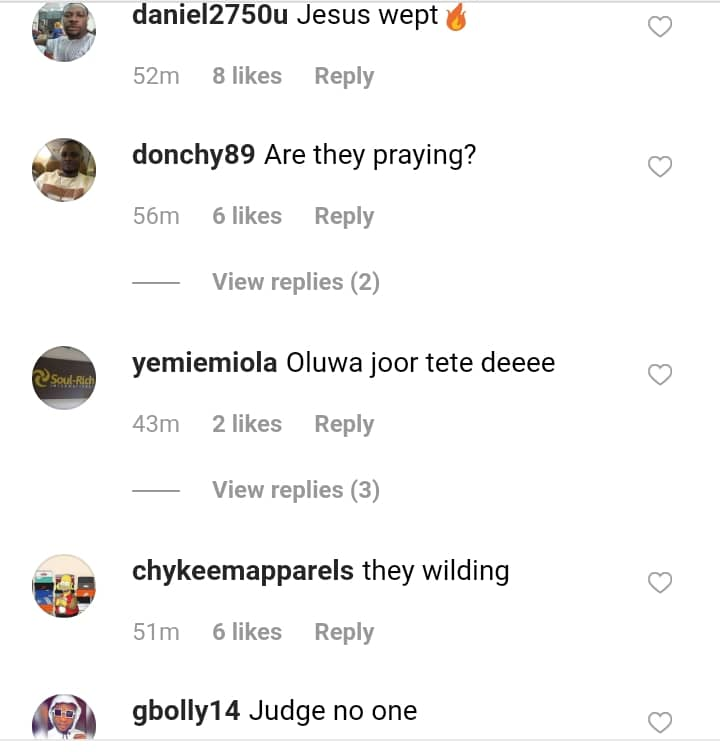The height and width of the screenshot is (752, 720).
Task: Like gbolly14's "Judge no one" comment
Action: 660,723
